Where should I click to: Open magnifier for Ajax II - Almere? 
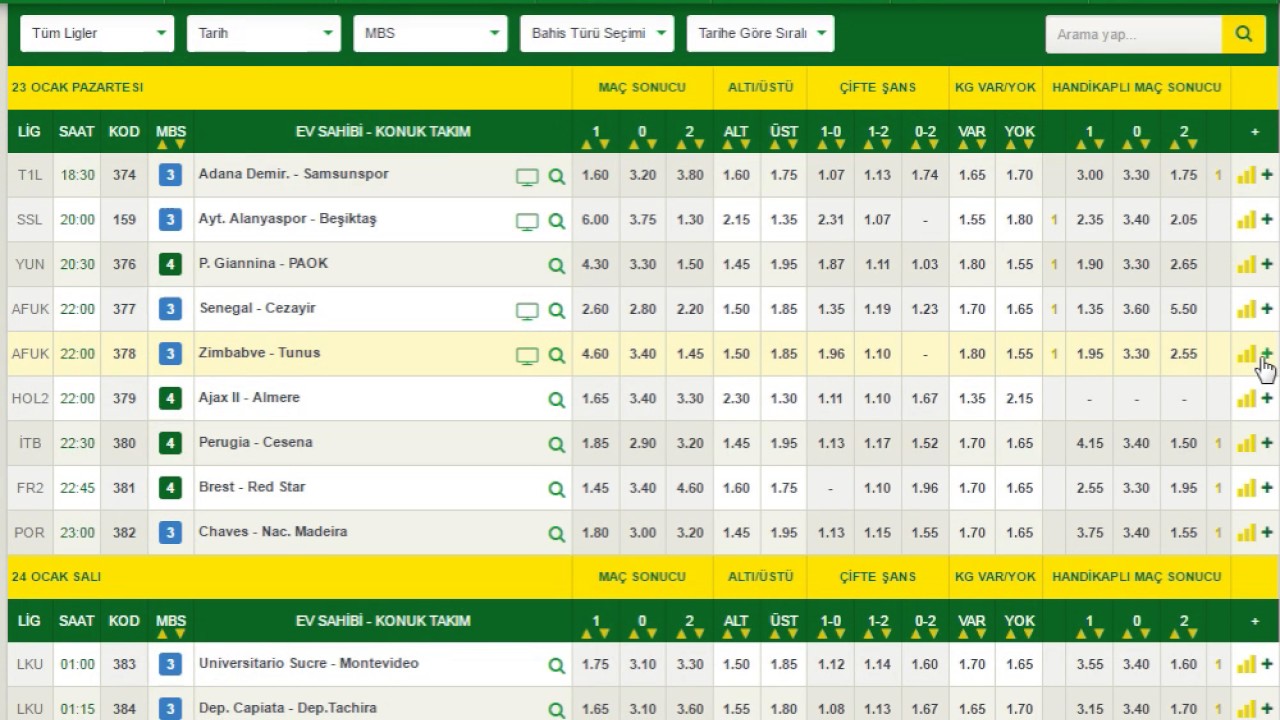[x=557, y=400]
